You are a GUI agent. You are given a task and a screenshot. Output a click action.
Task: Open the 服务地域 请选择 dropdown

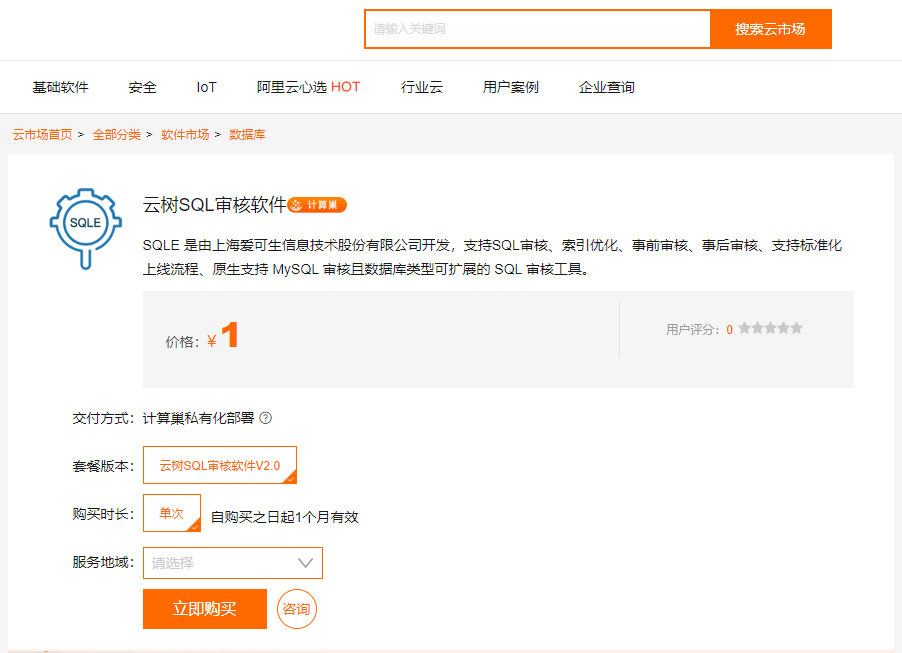pos(232,563)
